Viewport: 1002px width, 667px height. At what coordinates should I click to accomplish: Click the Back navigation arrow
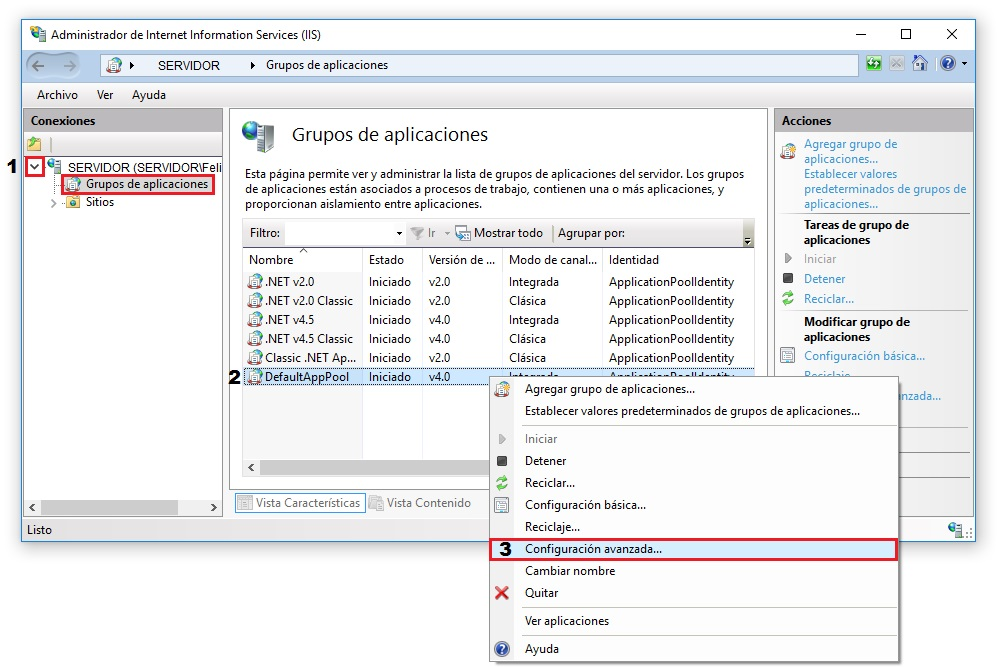[x=38, y=65]
